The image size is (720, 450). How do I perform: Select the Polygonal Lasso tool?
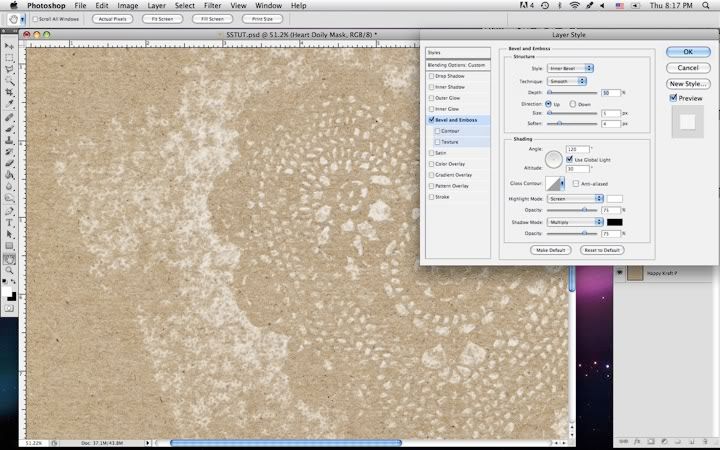[9, 69]
